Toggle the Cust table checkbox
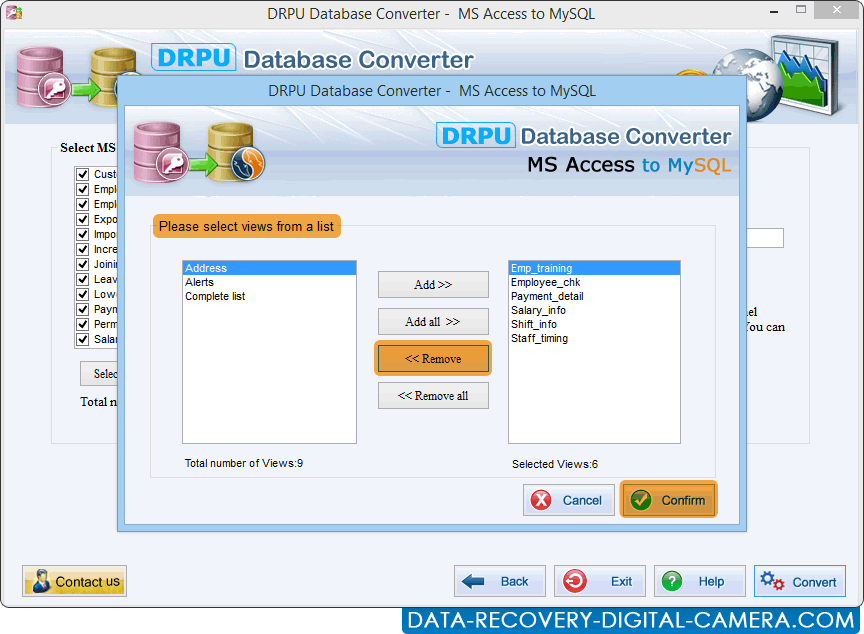 (83, 174)
